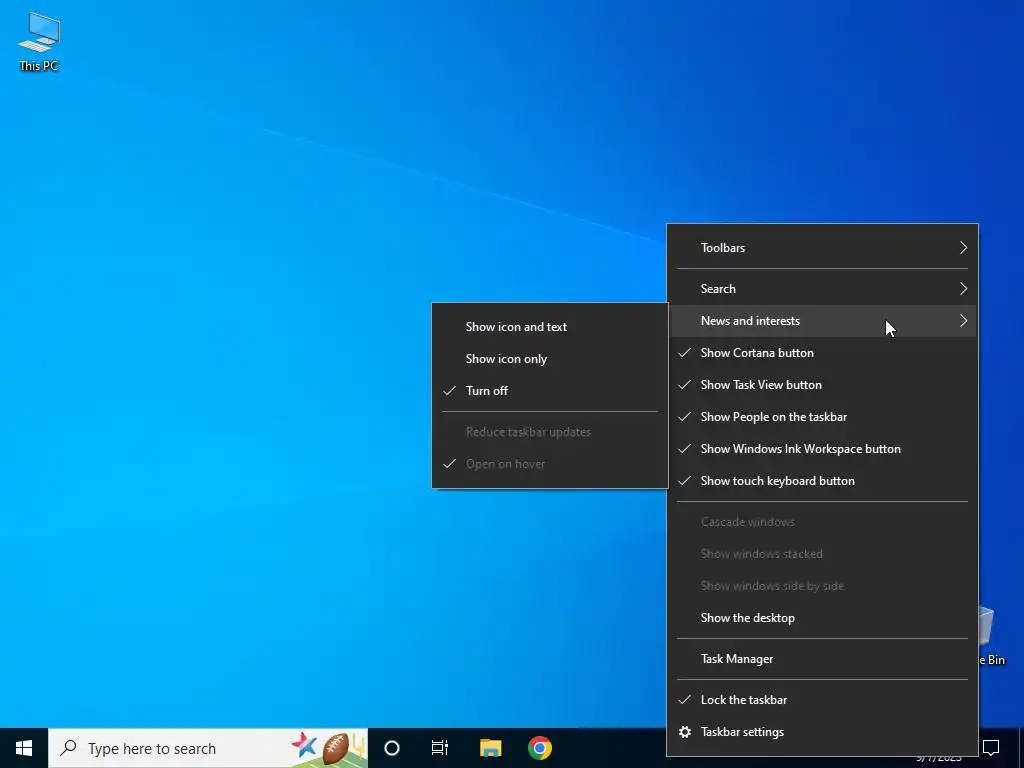Toggle Show Task View button option
Image resolution: width=1024 pixels, height=768 pixels.
pos(822,385)
